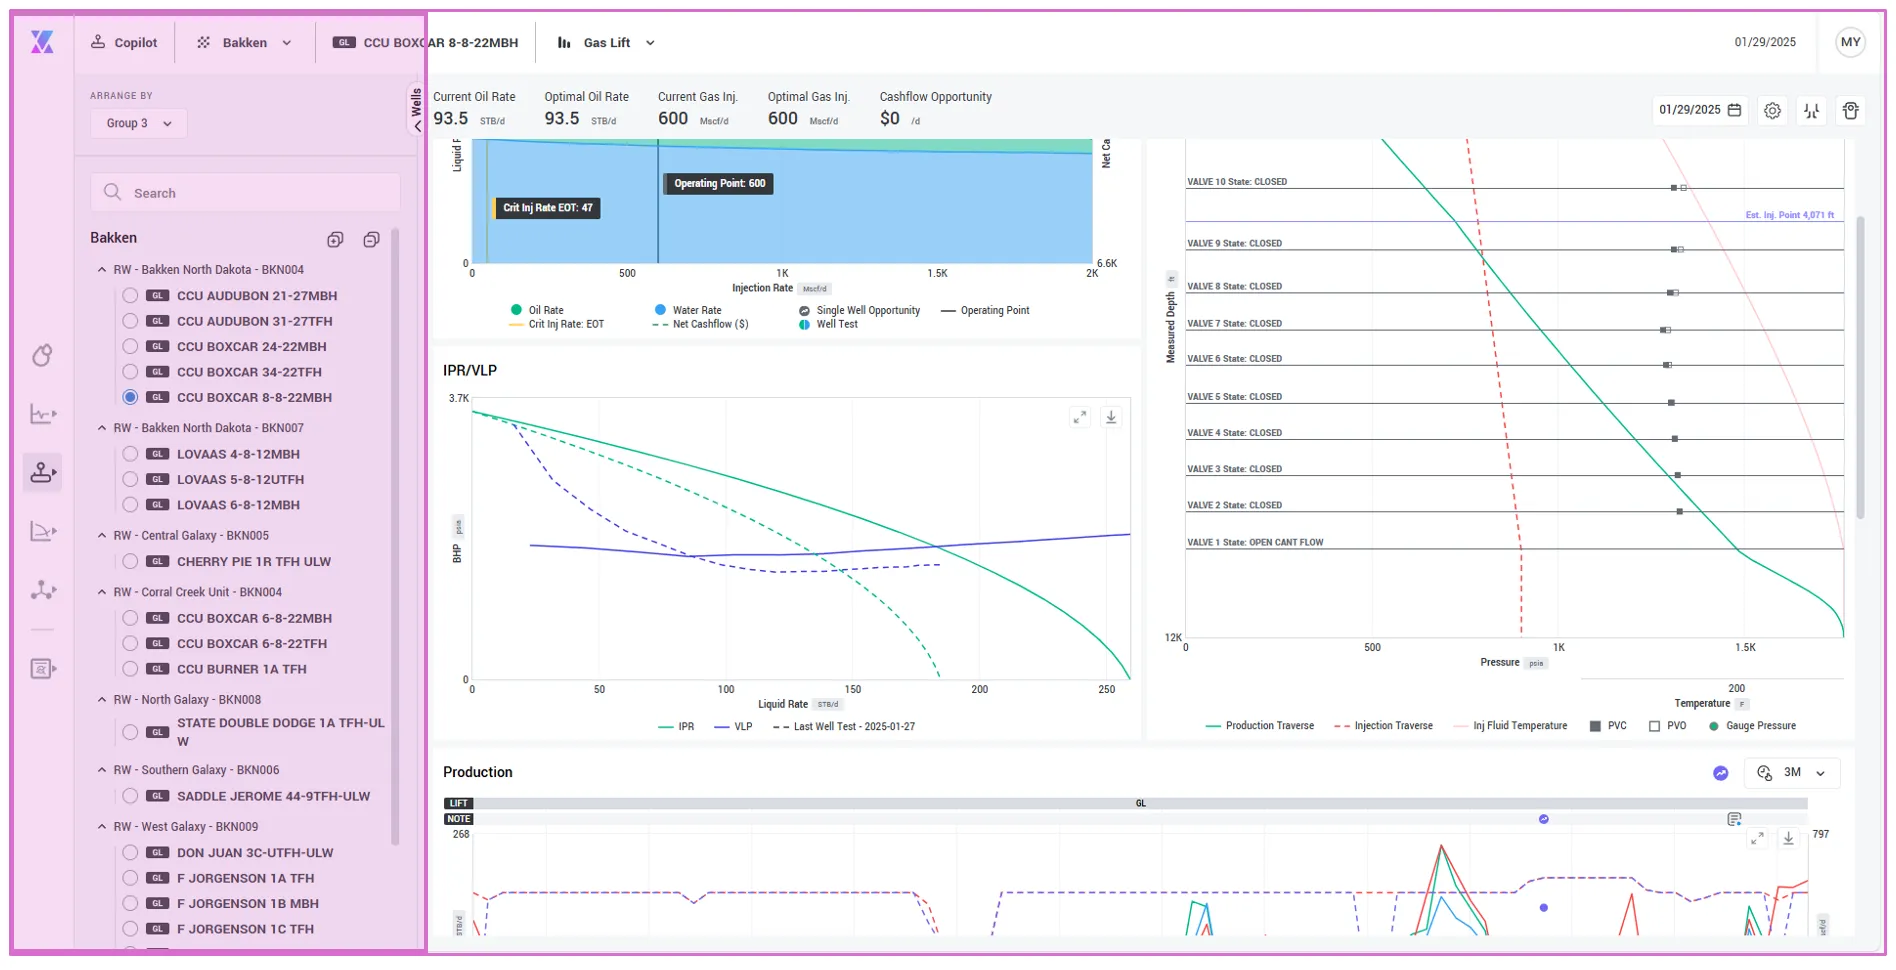Screen dimensions: 1896x970
Task: Toggle IPR series in legend
Action: [676, 727]
